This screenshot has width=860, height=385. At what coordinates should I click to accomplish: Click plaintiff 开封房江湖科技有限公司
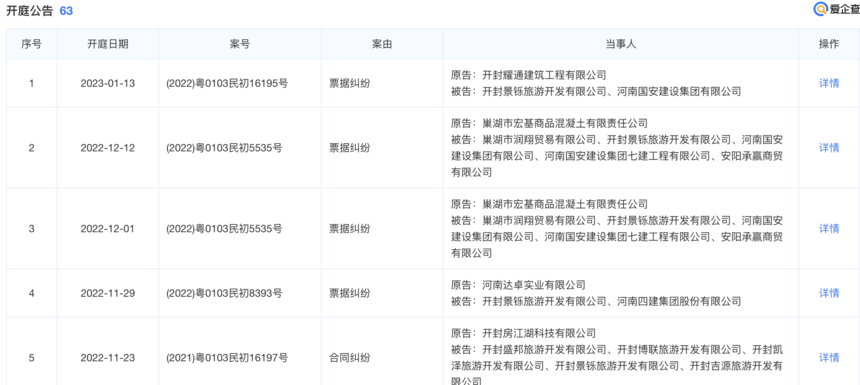click(x=539, y=333)
